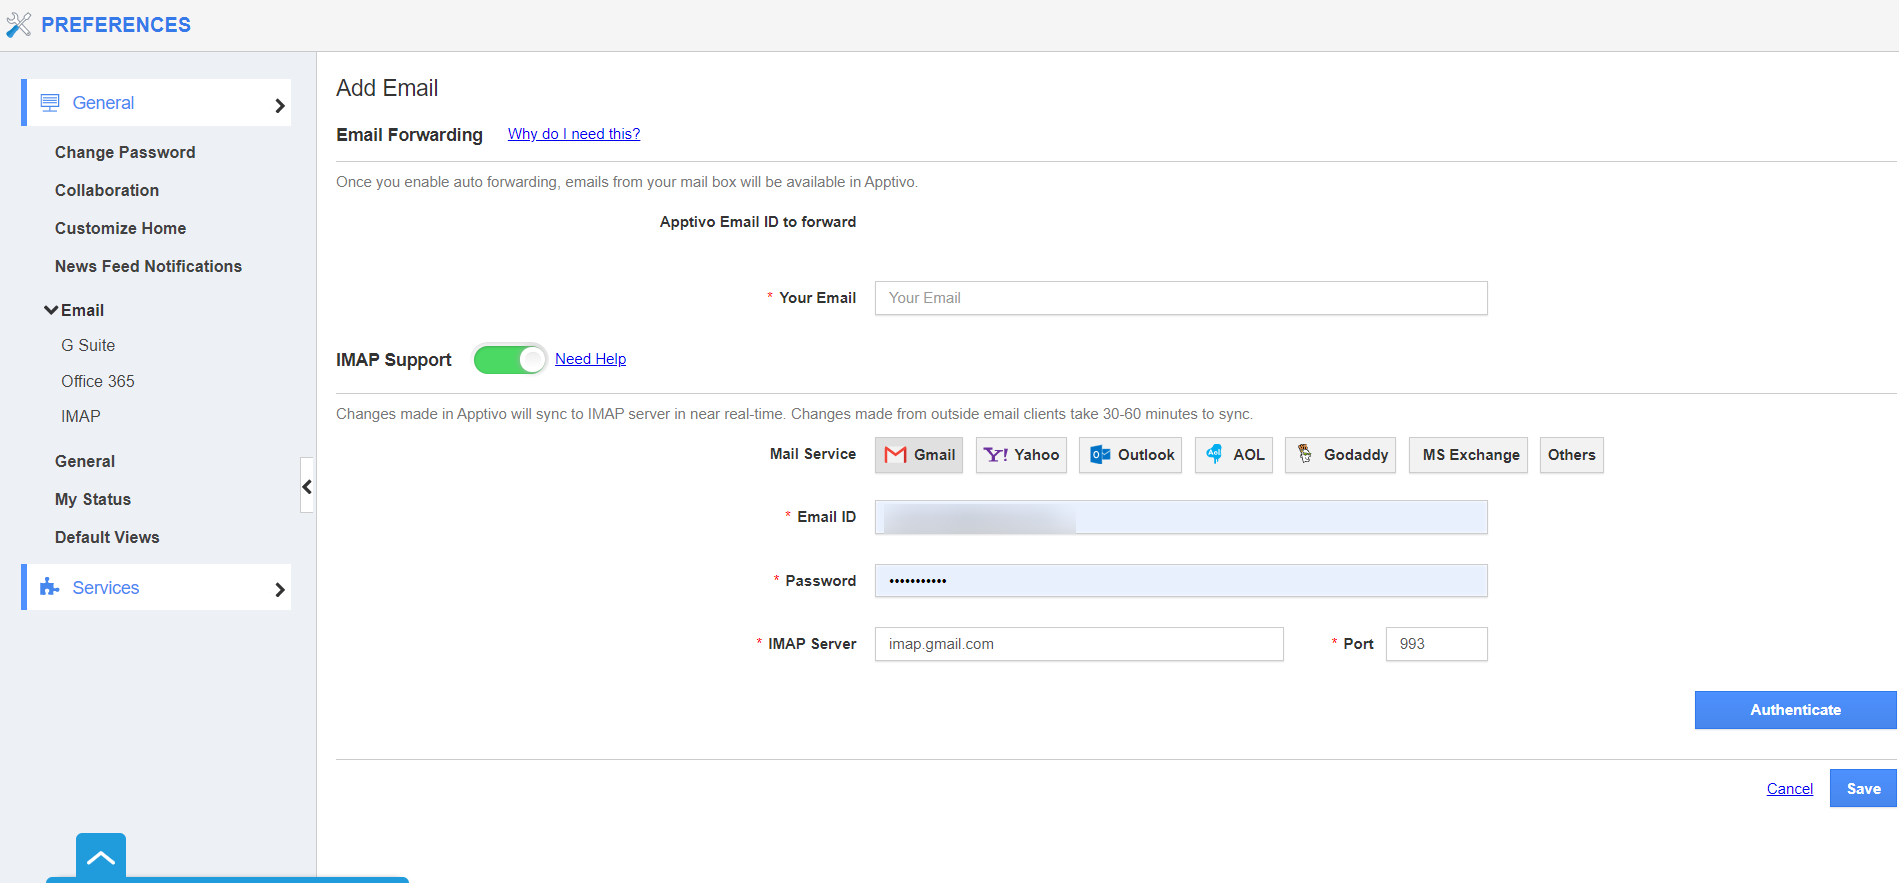Open the Office 365 email settings

[97, 381]
